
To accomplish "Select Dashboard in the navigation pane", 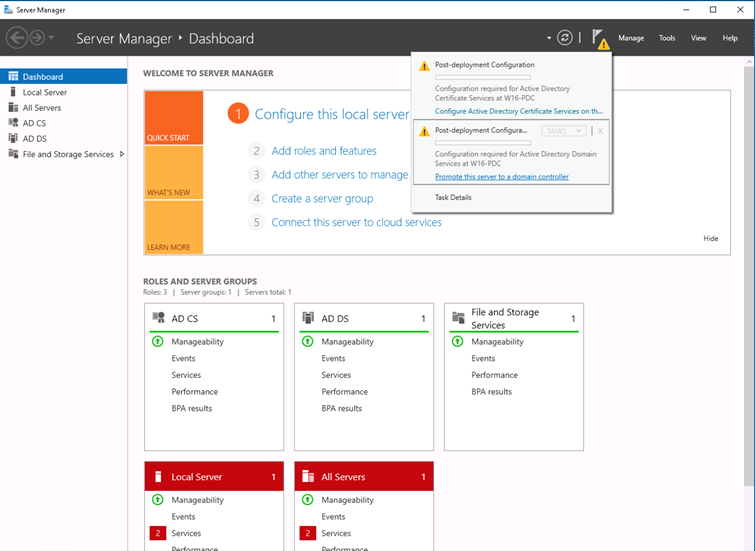I will pos(64,77).
